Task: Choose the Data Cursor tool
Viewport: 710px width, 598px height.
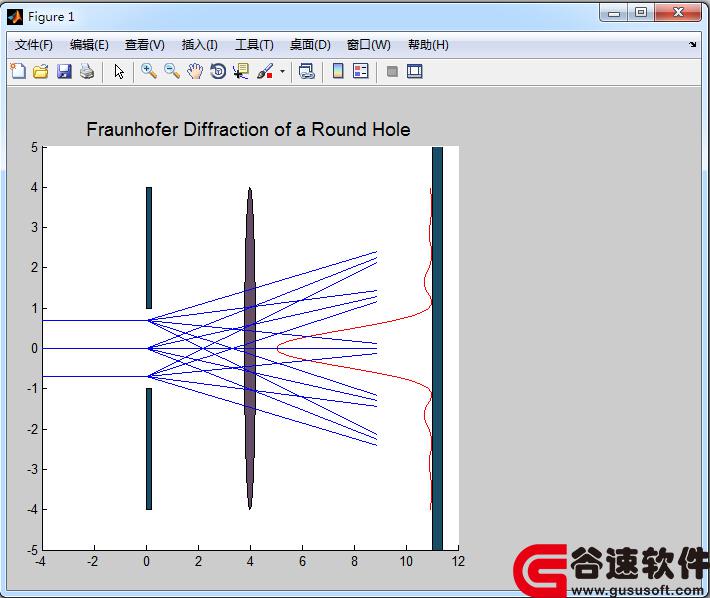Action: point(241,71)
